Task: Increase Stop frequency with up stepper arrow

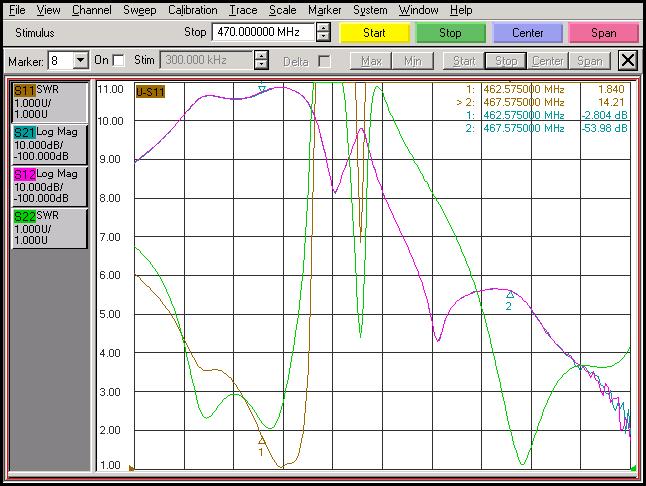Action: [323, 28]
